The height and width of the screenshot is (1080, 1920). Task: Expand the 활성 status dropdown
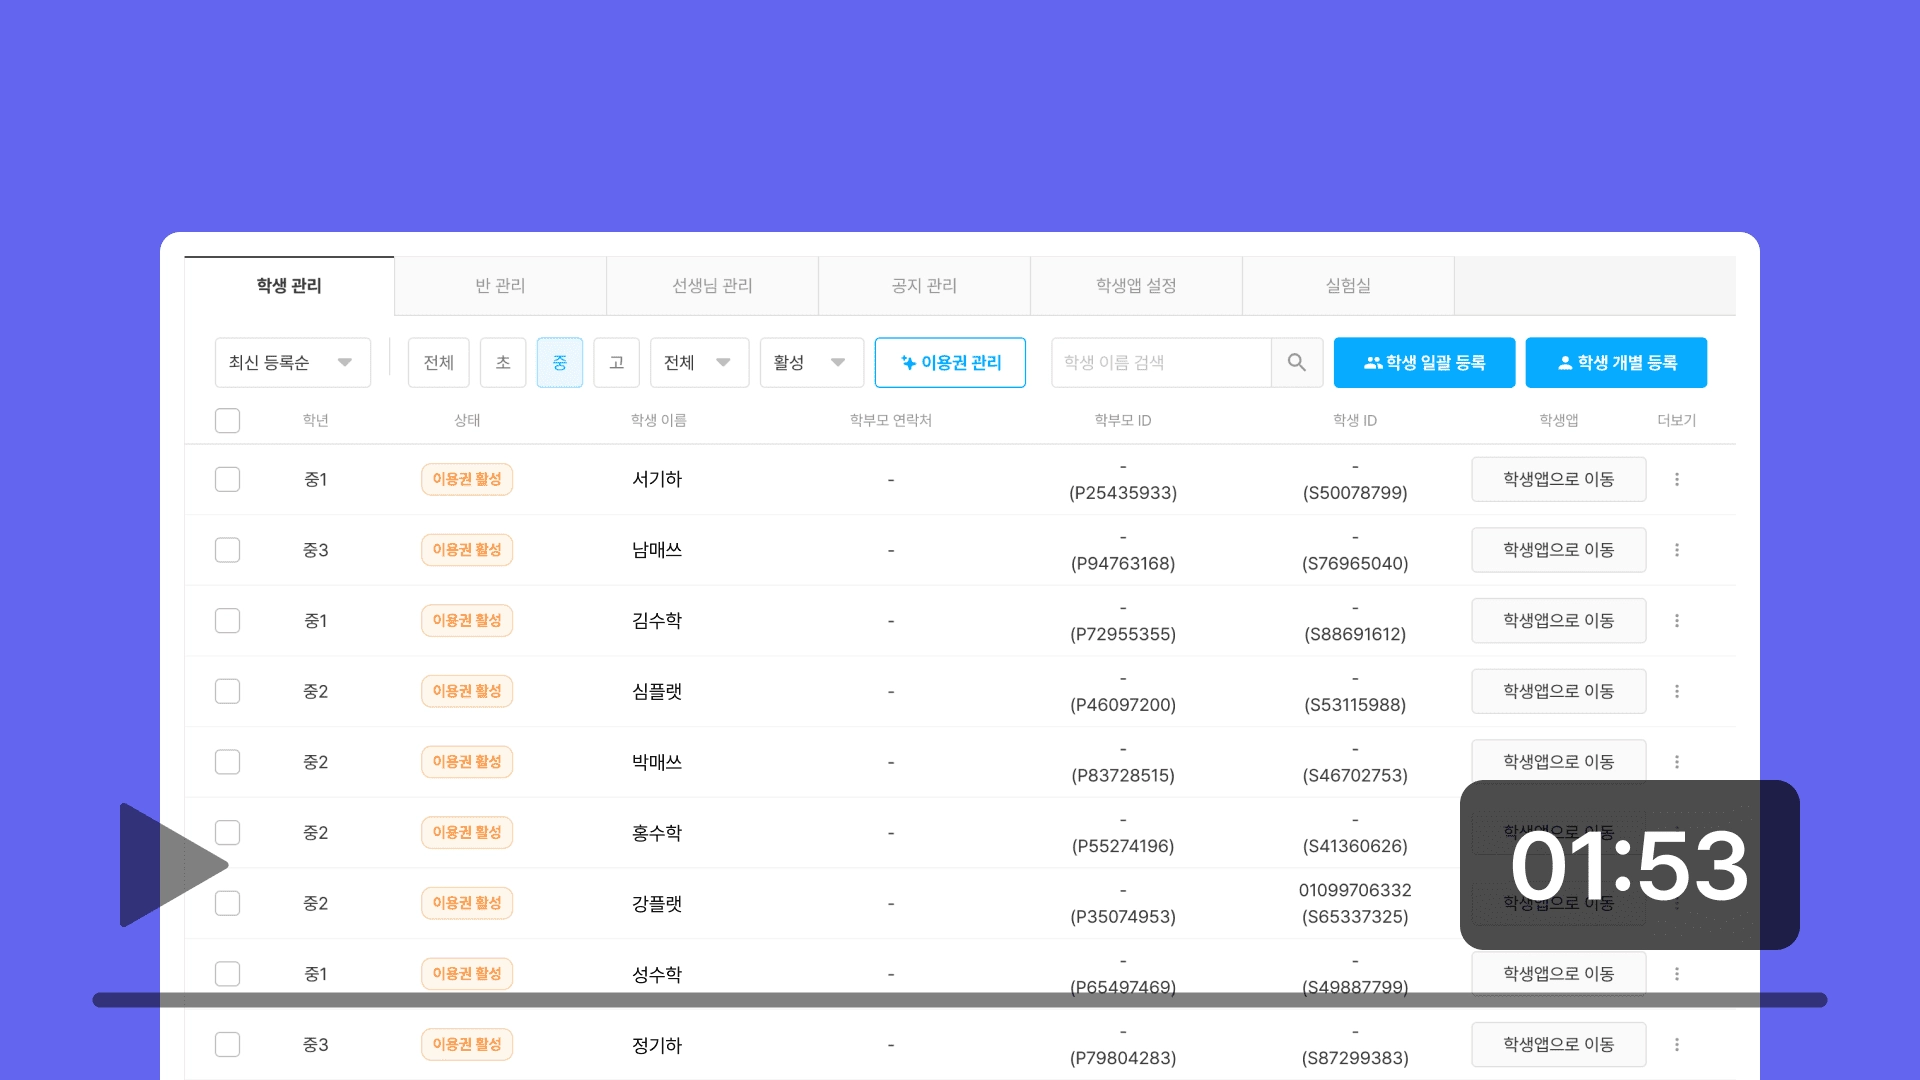tap(811, 362)
